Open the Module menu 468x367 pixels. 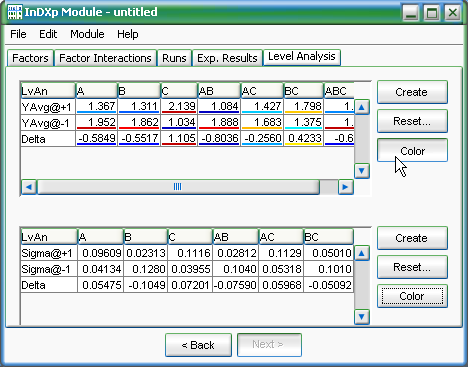pyautogui.click(x=87, y=34)
